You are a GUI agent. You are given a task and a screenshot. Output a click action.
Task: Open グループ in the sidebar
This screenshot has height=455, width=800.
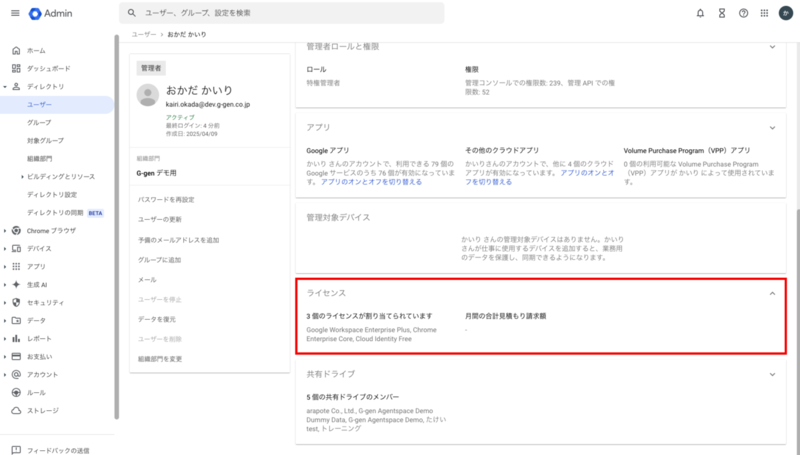click(x=39, y=122)
